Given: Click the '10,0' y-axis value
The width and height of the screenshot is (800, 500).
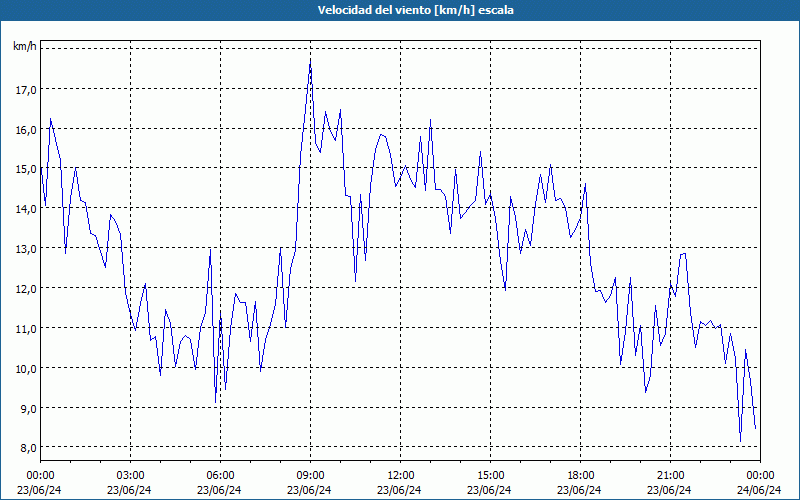Looking at the screenshot, I should click(26, 369).
